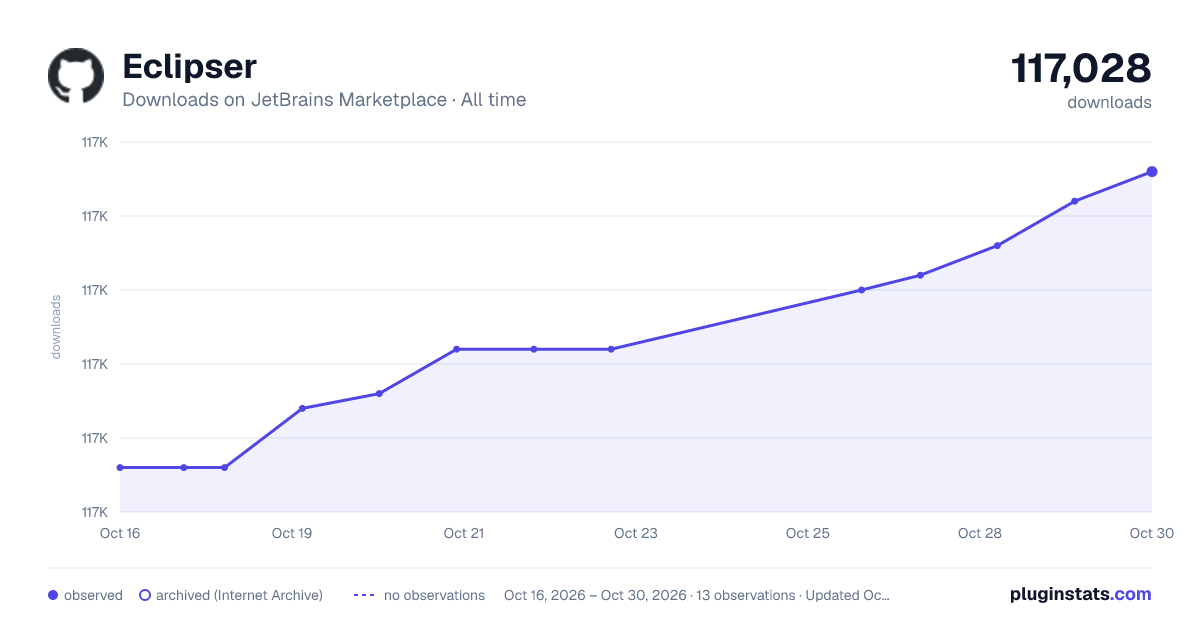Click the 'Oct 19' x-axis label

(x=292, y=533)
